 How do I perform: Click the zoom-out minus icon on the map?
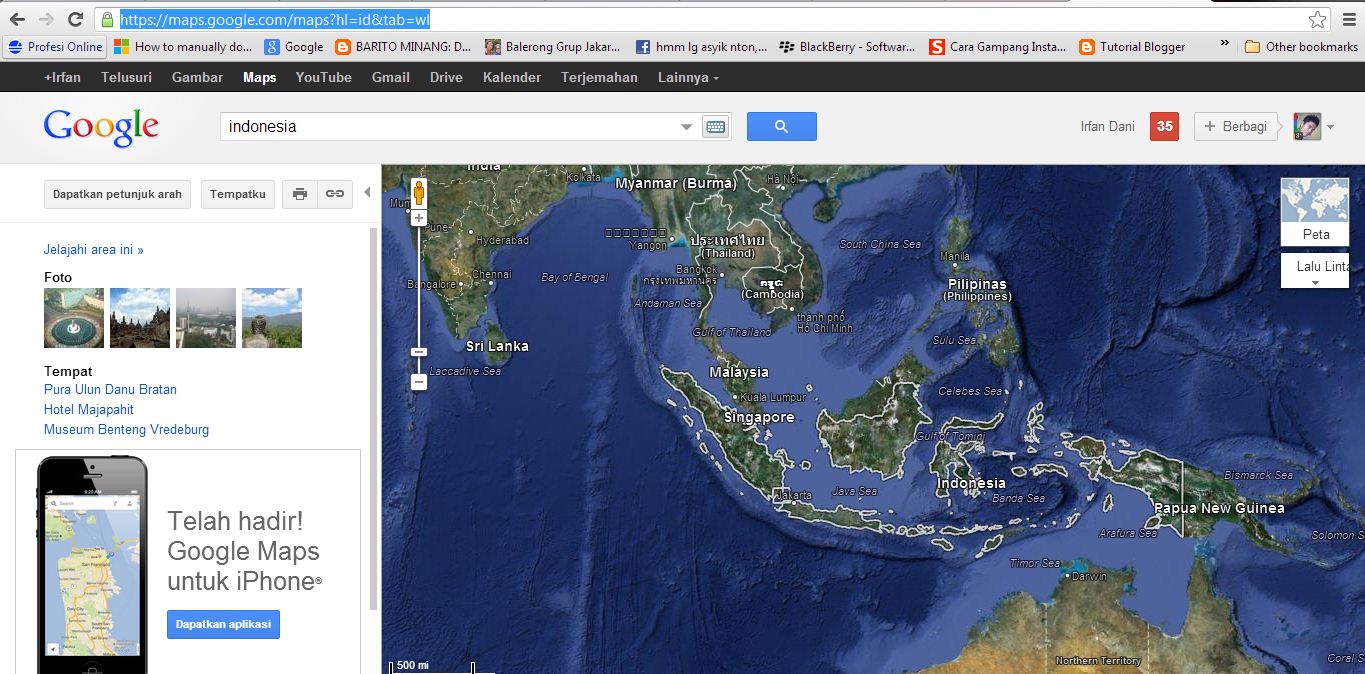coord(417,381)
